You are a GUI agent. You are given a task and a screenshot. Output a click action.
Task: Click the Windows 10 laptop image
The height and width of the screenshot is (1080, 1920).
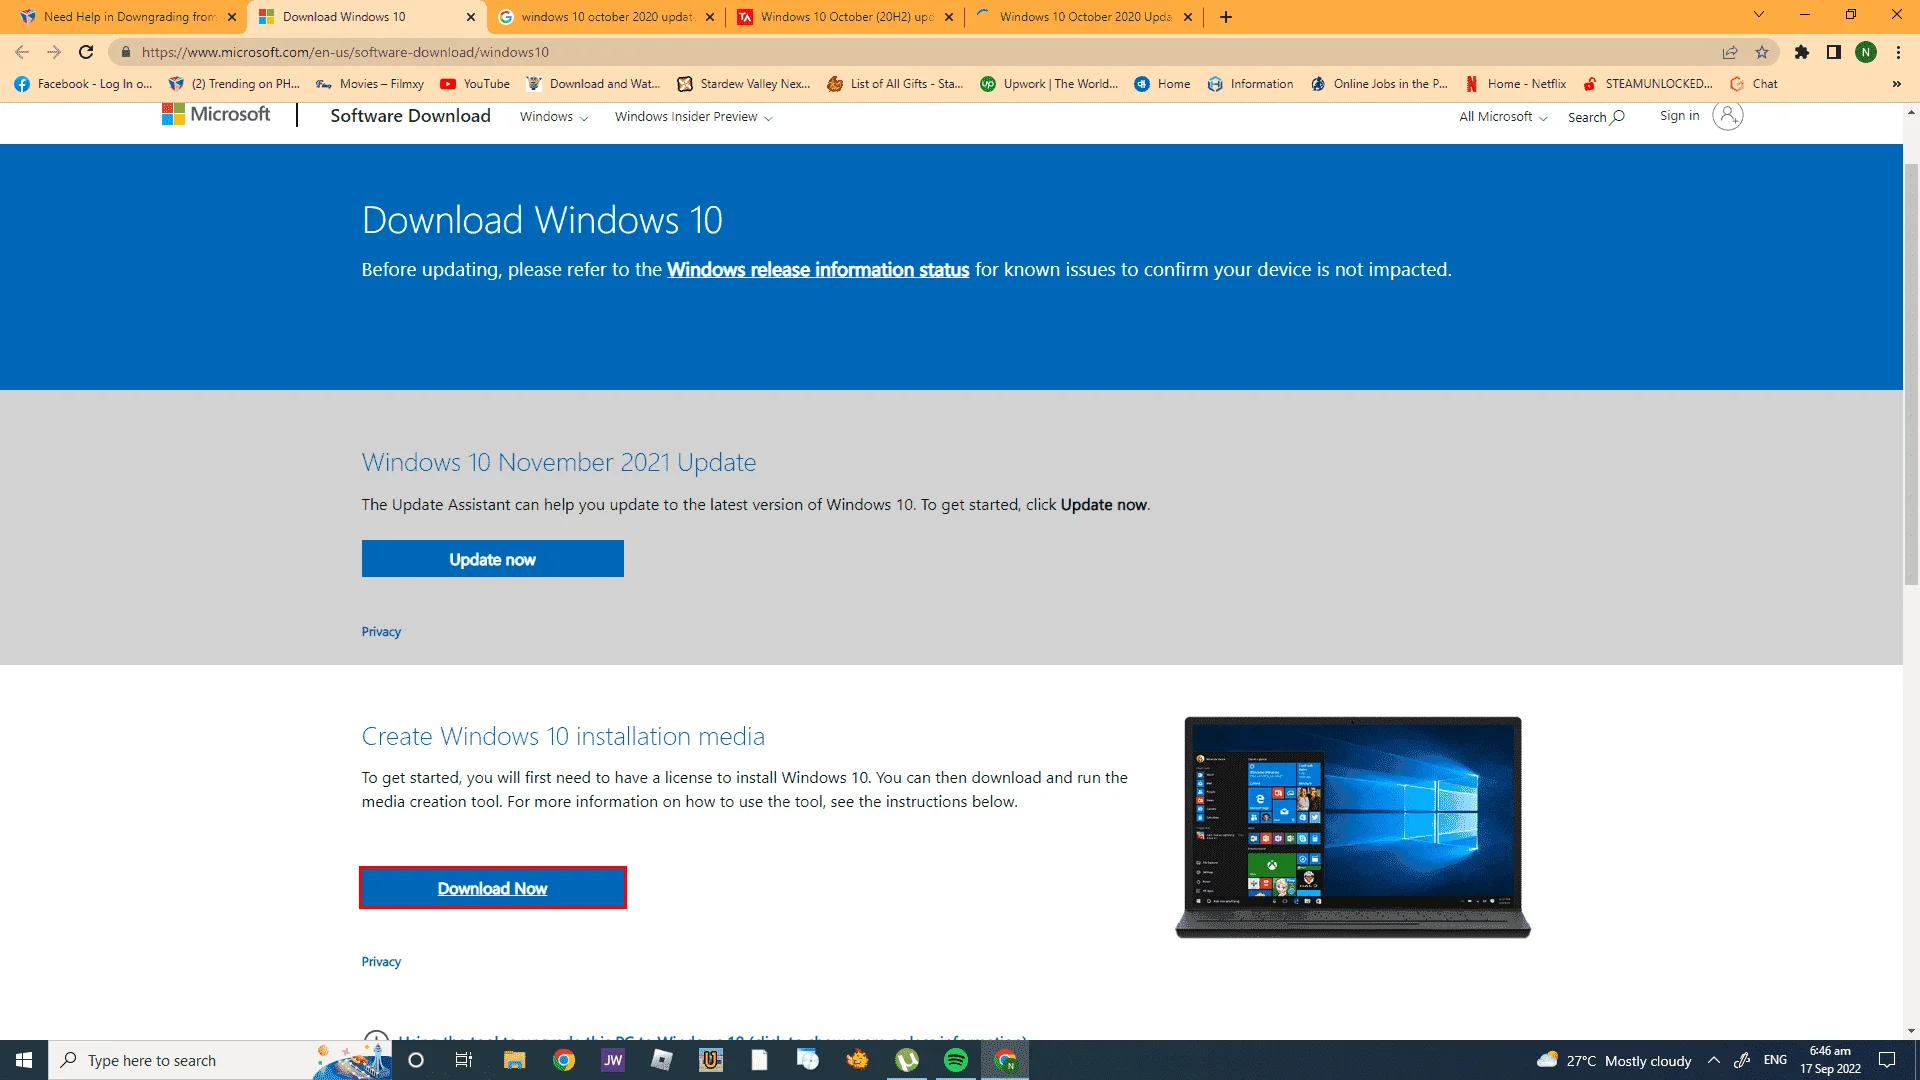(1353, 827)
